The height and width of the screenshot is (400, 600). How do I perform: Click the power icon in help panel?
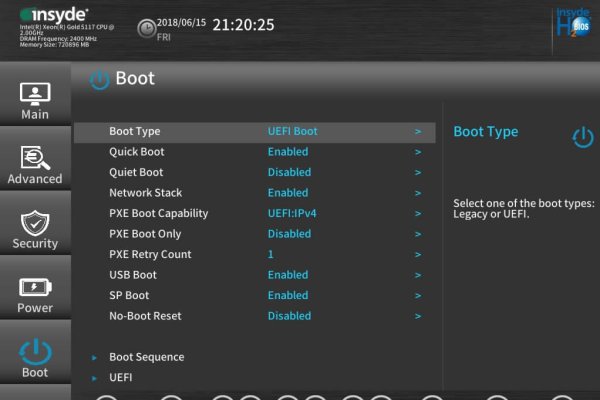[x=583, y=137]
